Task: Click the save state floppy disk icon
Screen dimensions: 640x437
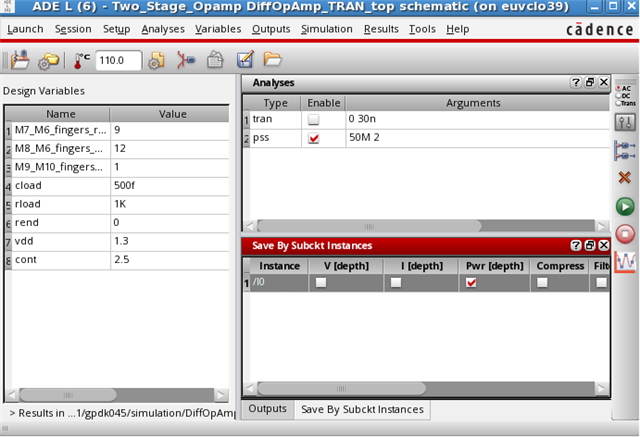Action: [18, 61]
